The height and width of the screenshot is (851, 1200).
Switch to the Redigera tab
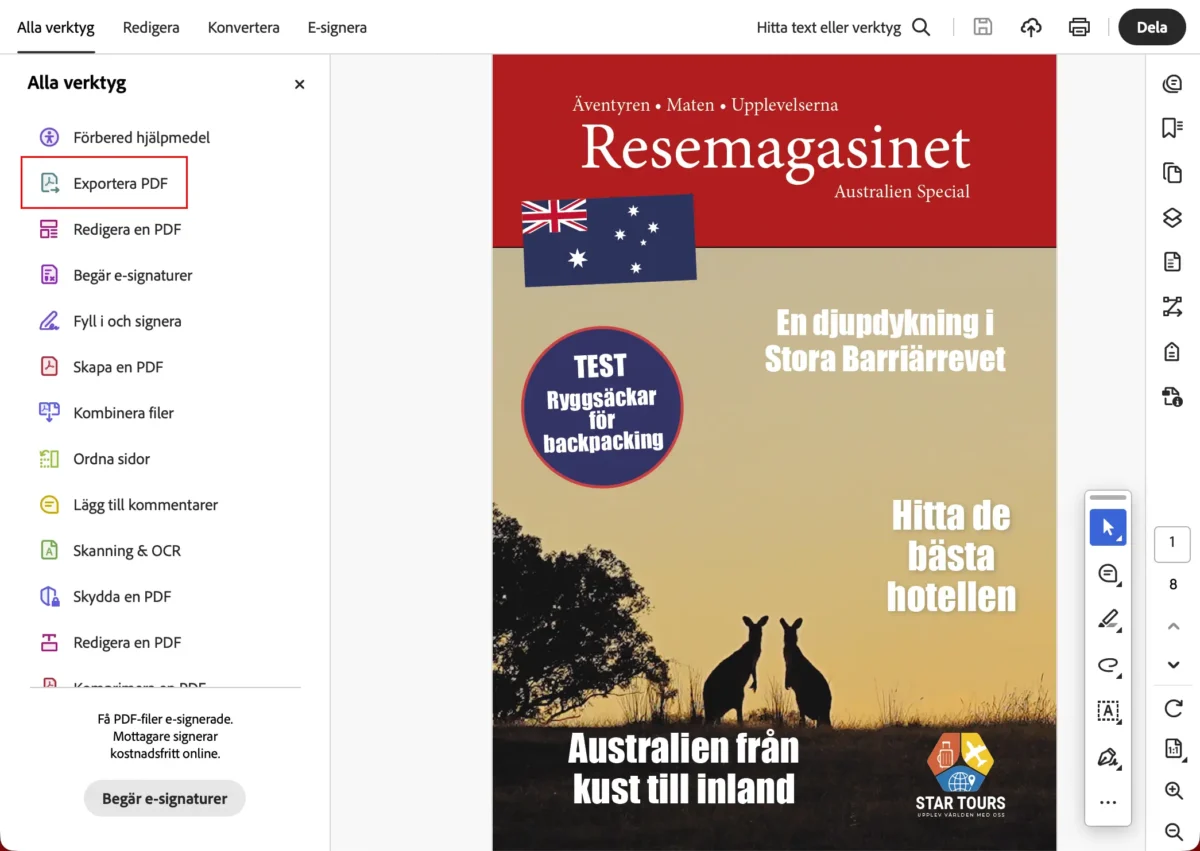coord(151,27)
